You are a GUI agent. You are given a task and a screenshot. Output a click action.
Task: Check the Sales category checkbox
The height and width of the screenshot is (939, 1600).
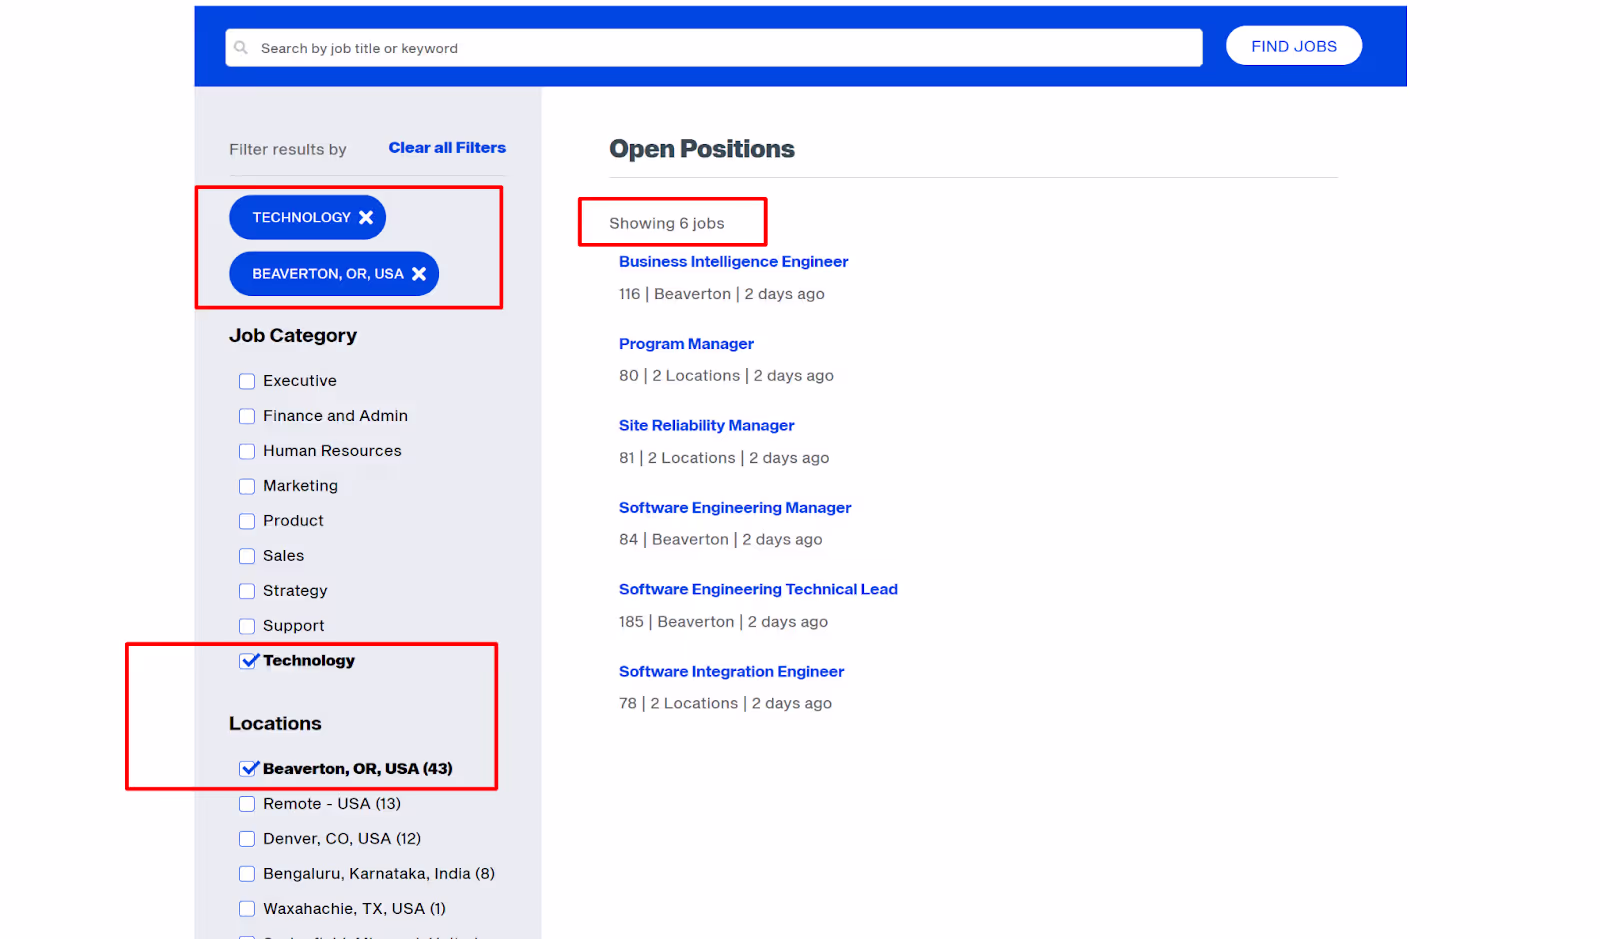point(247,556)
